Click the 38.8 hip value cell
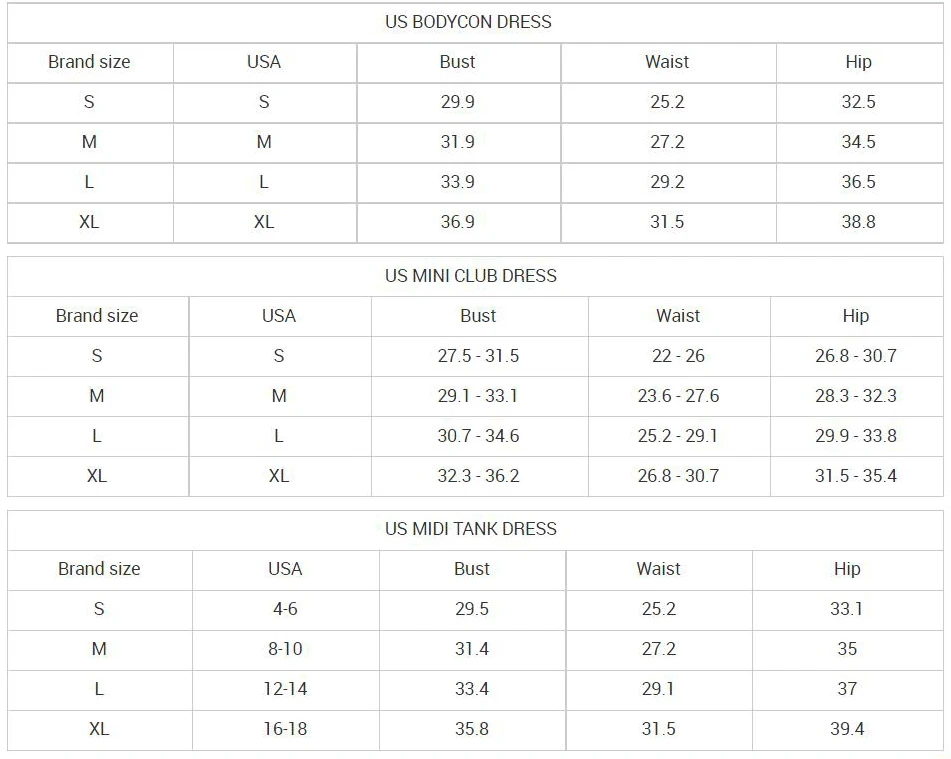951x759 pixels. (858, 222)
